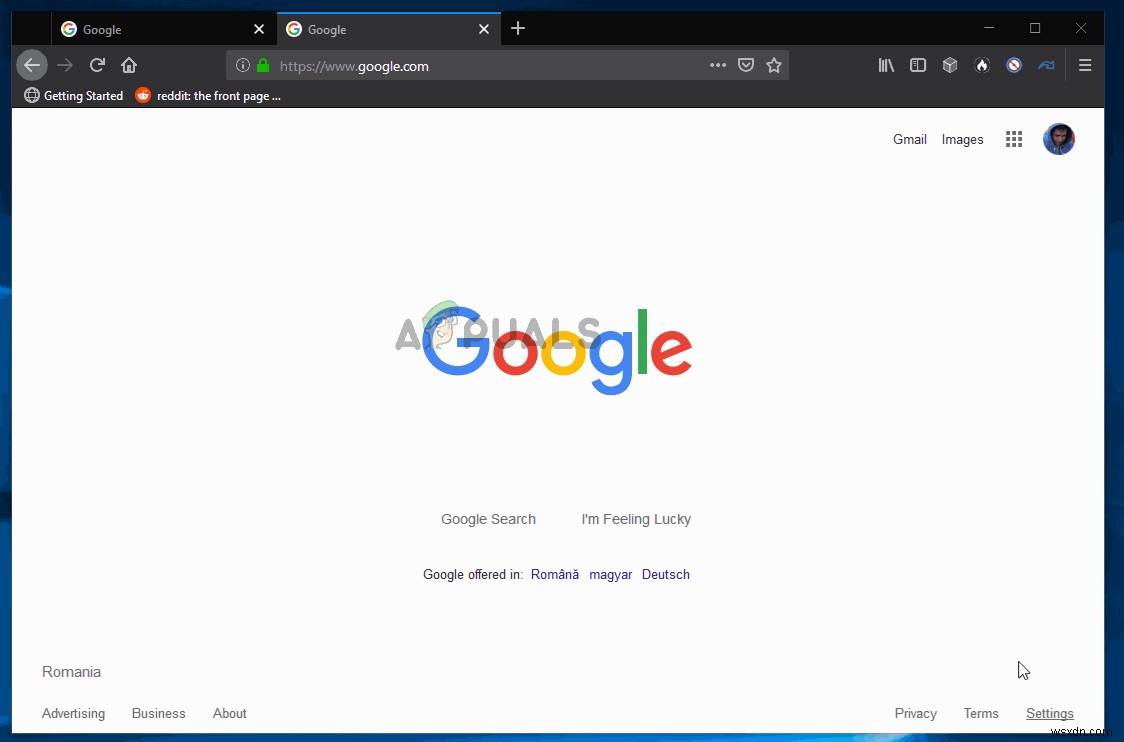Viewport: 1124px width, 742px height.
Task: Open the Google apps grid launcher
Action: point(1014,139)
